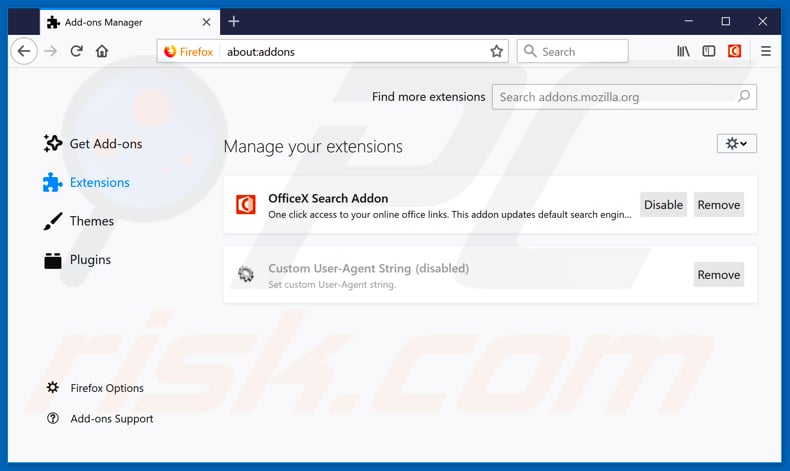Click the 'One click access' addon description
Viewport: 790px width, 471px height.
tap(449, 215)
